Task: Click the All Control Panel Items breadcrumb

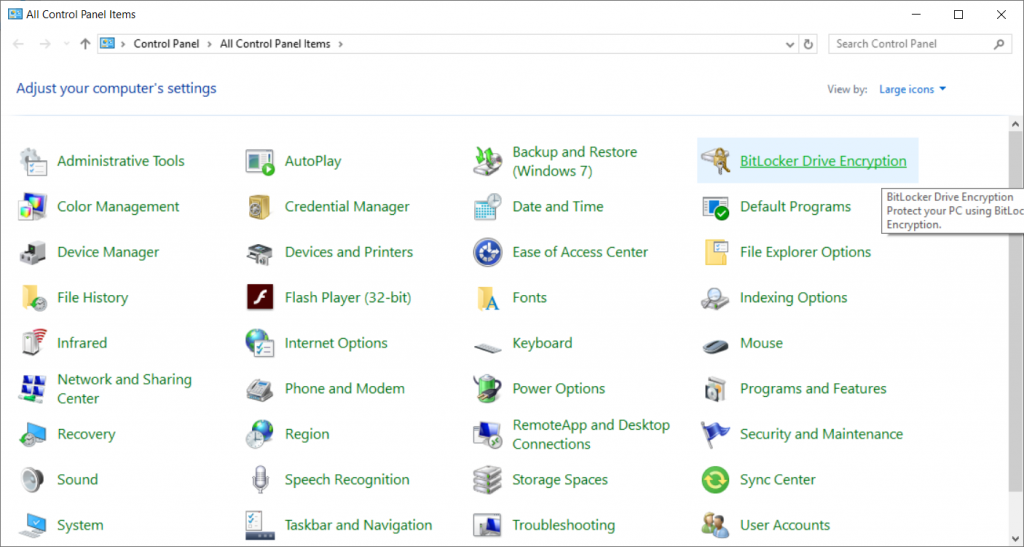Action: [275, 44]
